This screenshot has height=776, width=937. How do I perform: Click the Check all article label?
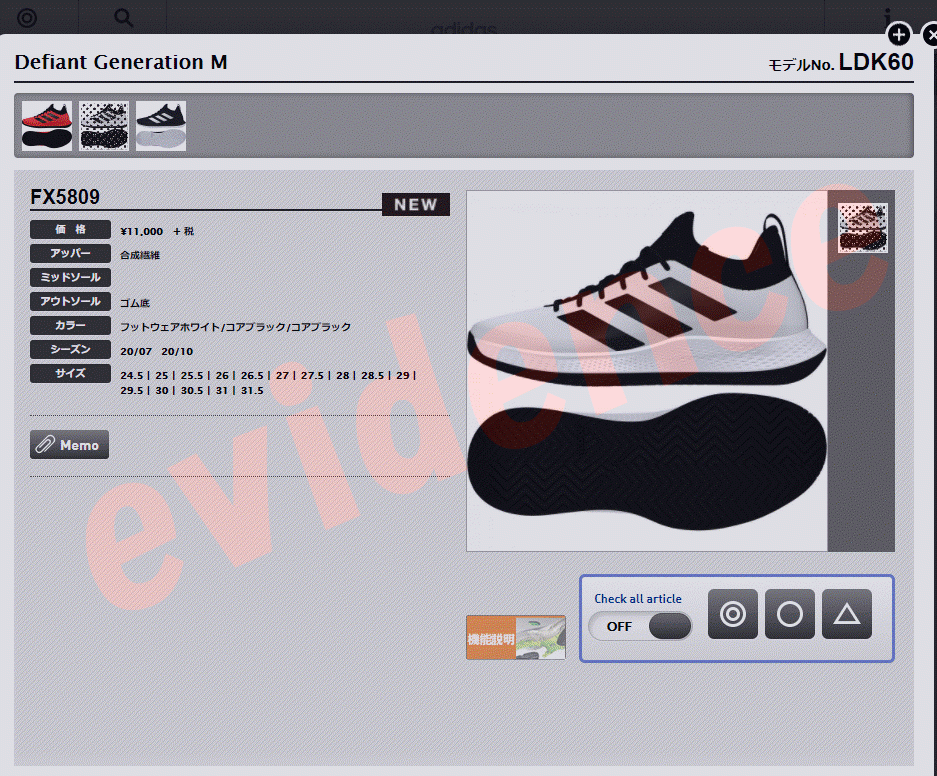tap(638, 599)
